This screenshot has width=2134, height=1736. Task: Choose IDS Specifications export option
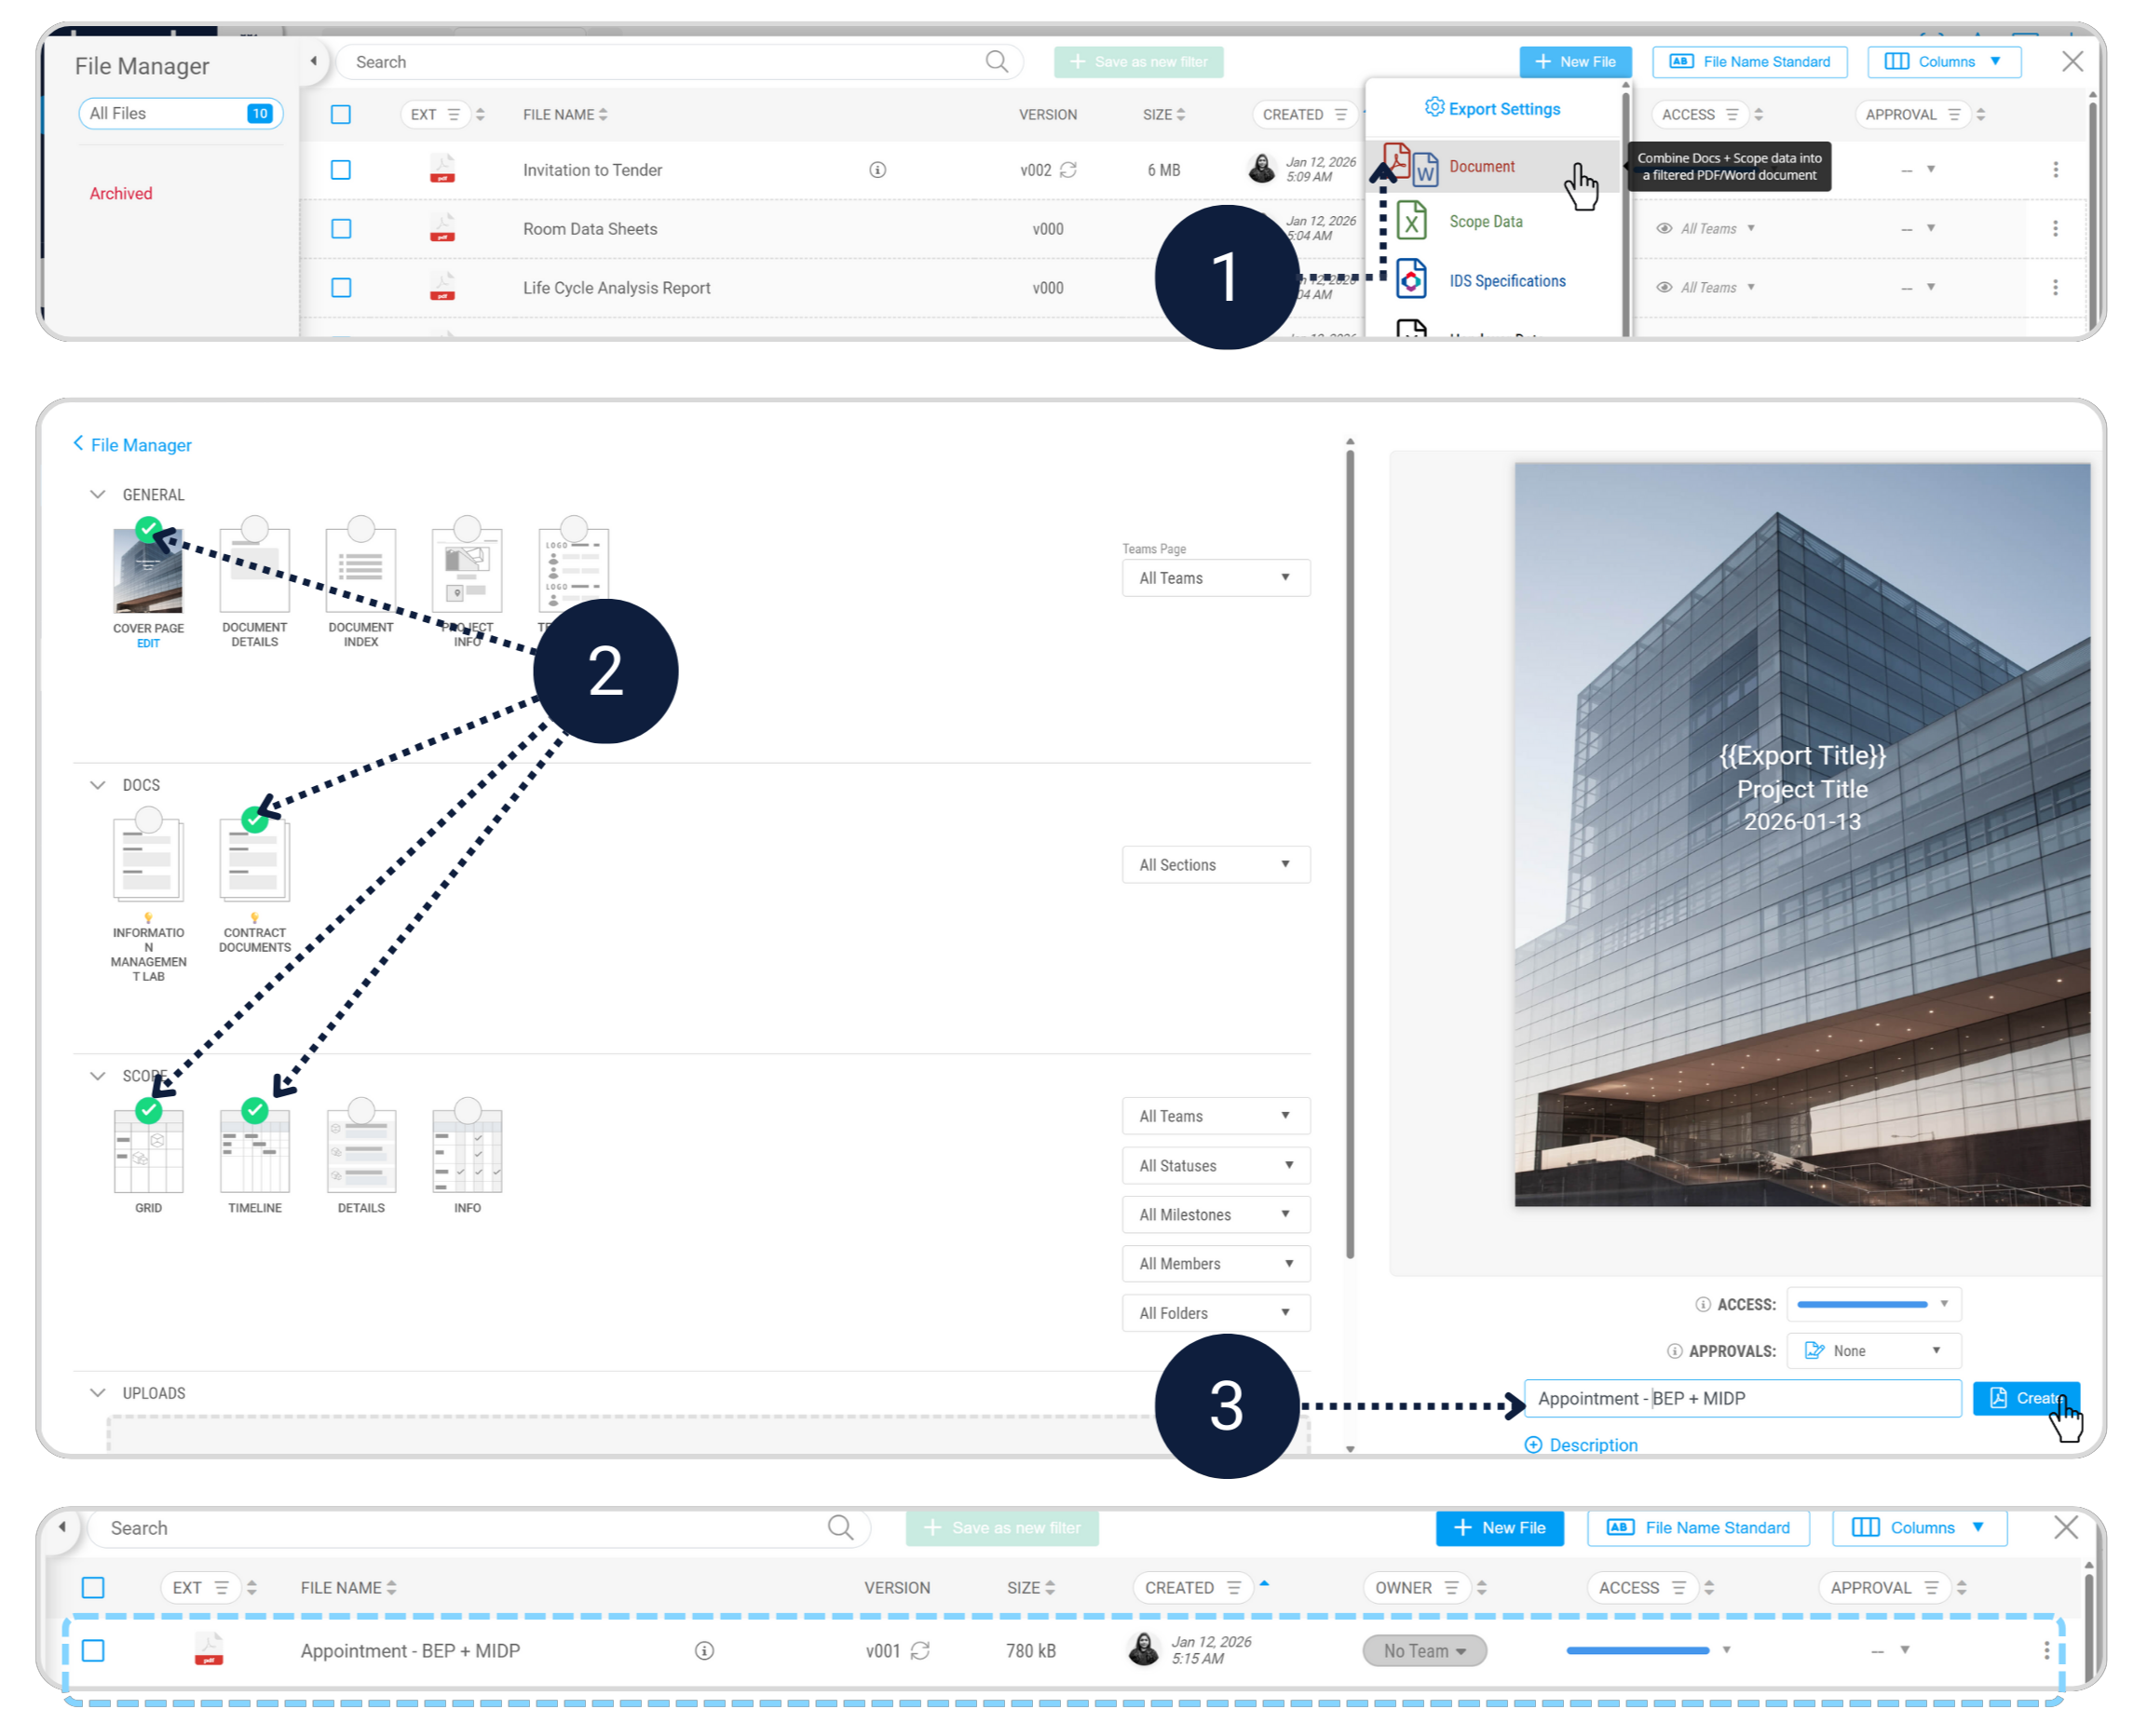coord(1506,281)
